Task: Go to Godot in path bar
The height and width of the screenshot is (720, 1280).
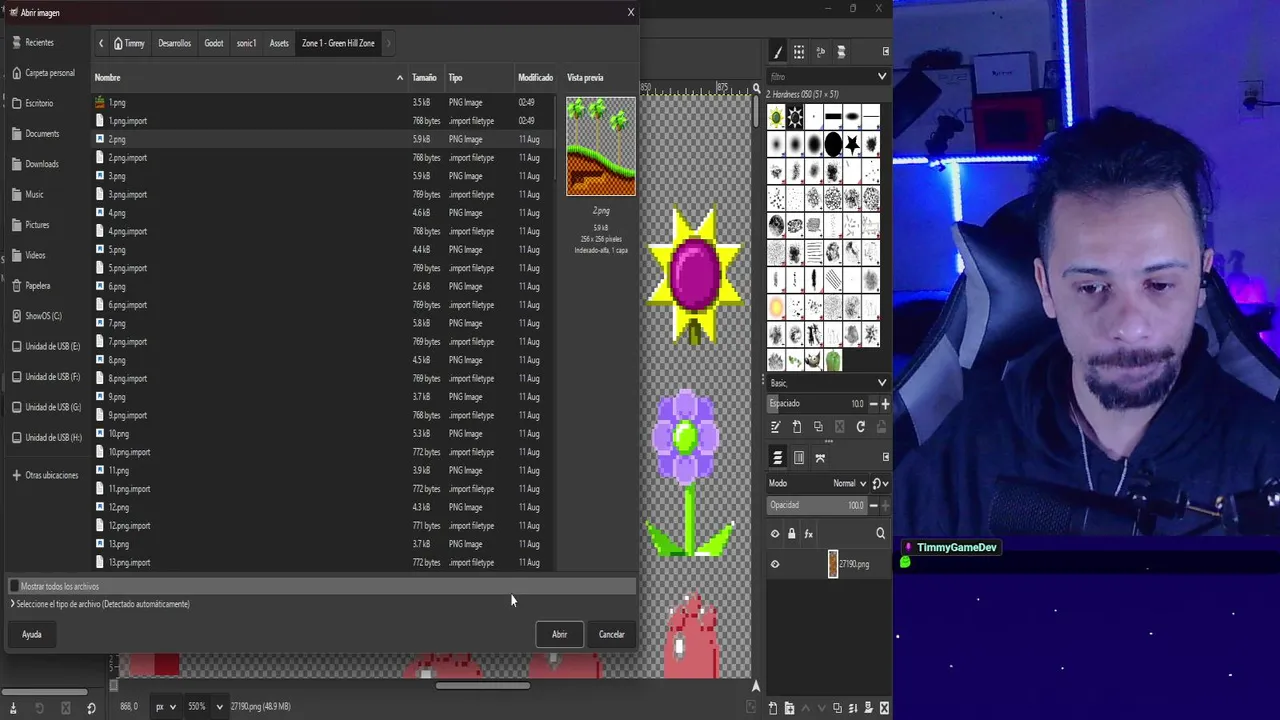Action: point(214,43)
